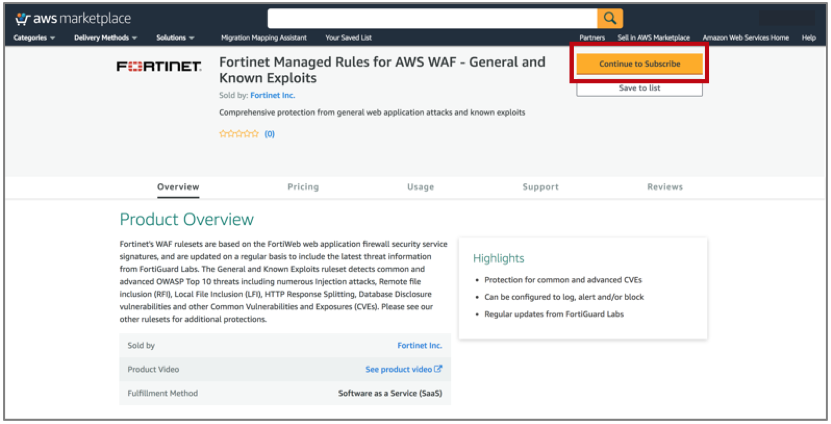This screenshot has width=831, height=424.
Task: Open the Solutions dropdown menu
Action: coord(174,38)
